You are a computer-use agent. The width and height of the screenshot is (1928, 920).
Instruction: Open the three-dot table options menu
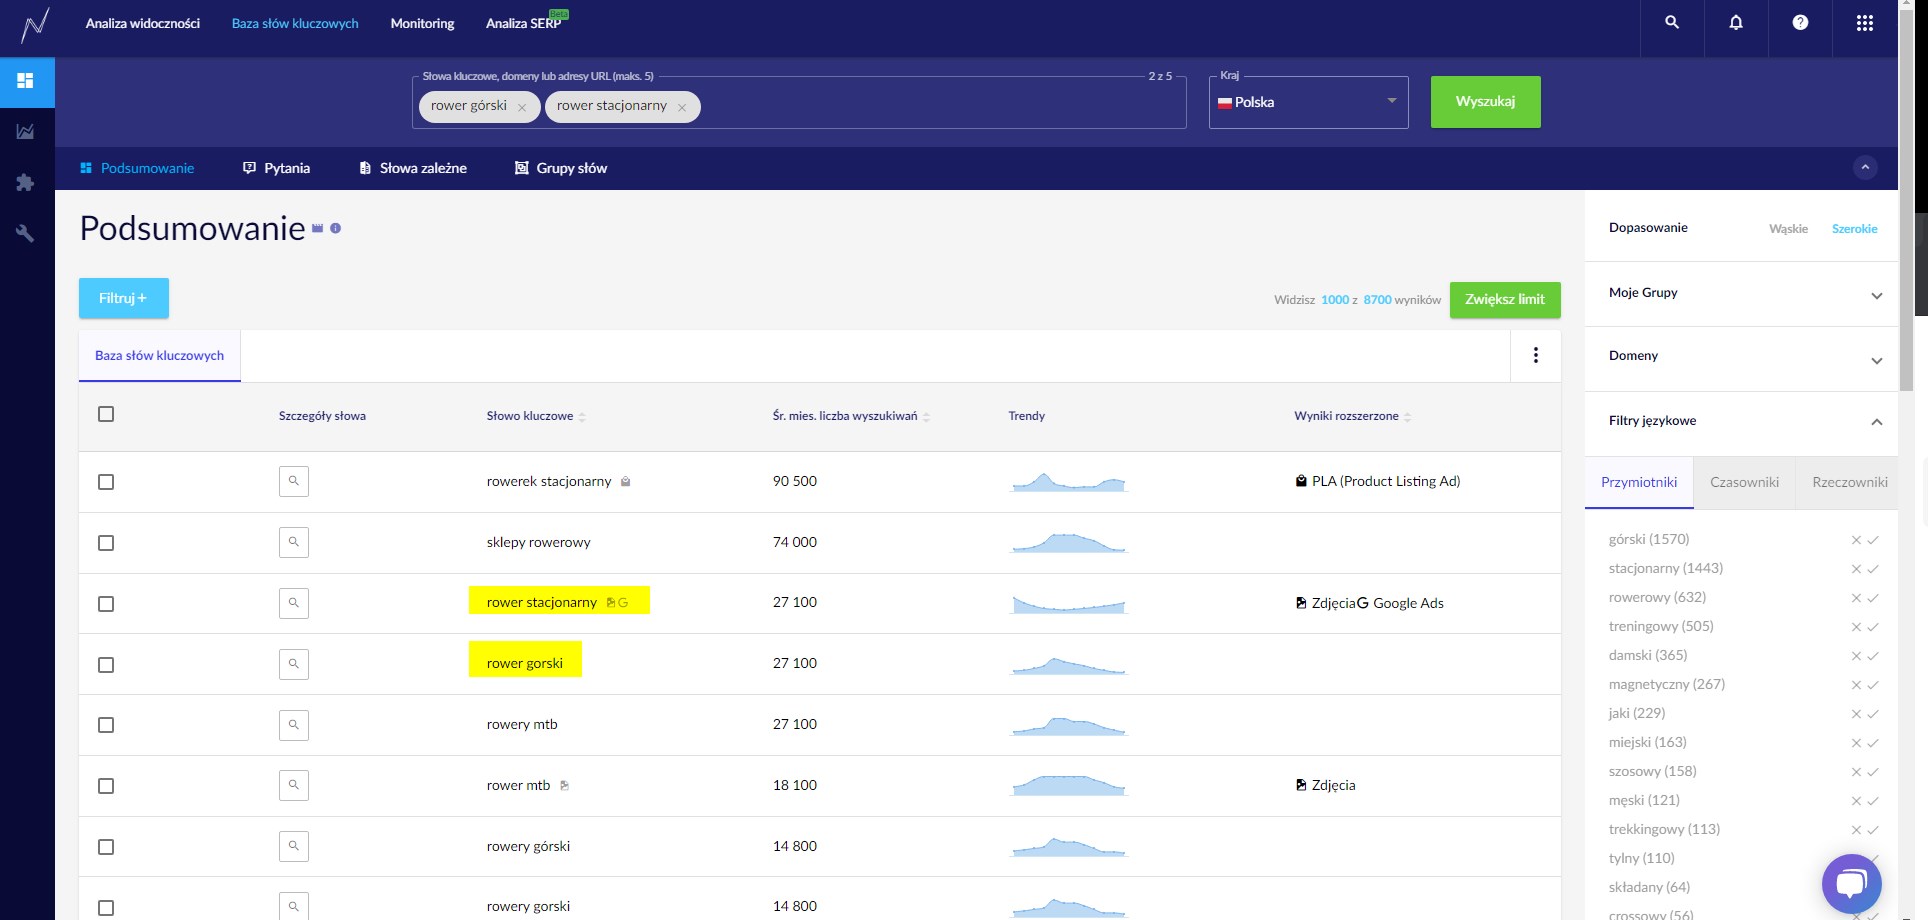[1535, 355]
